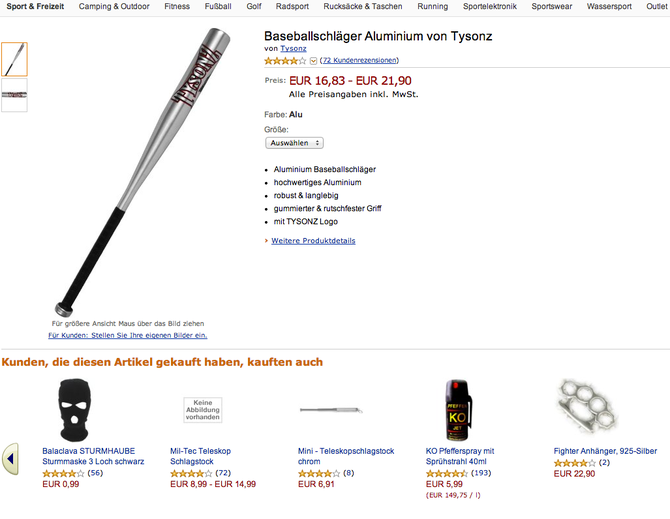The height and width of the screenshot is (519, 670).
Task: Open the Tysonz brand link
Action: tap(293, 49)
